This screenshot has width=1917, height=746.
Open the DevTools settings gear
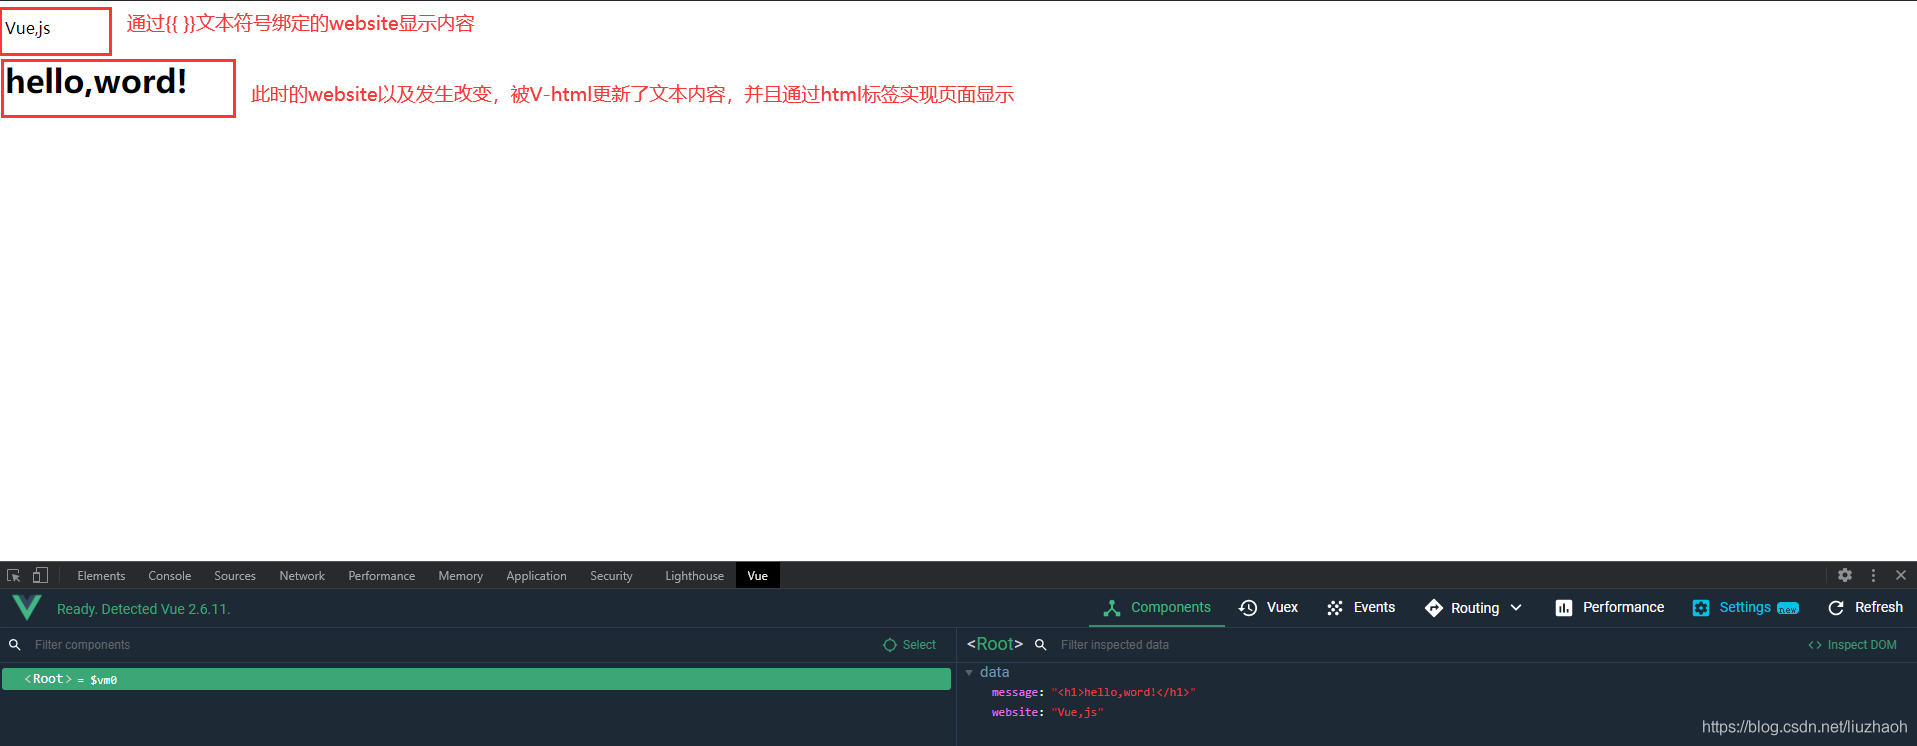coord(1845,575)
